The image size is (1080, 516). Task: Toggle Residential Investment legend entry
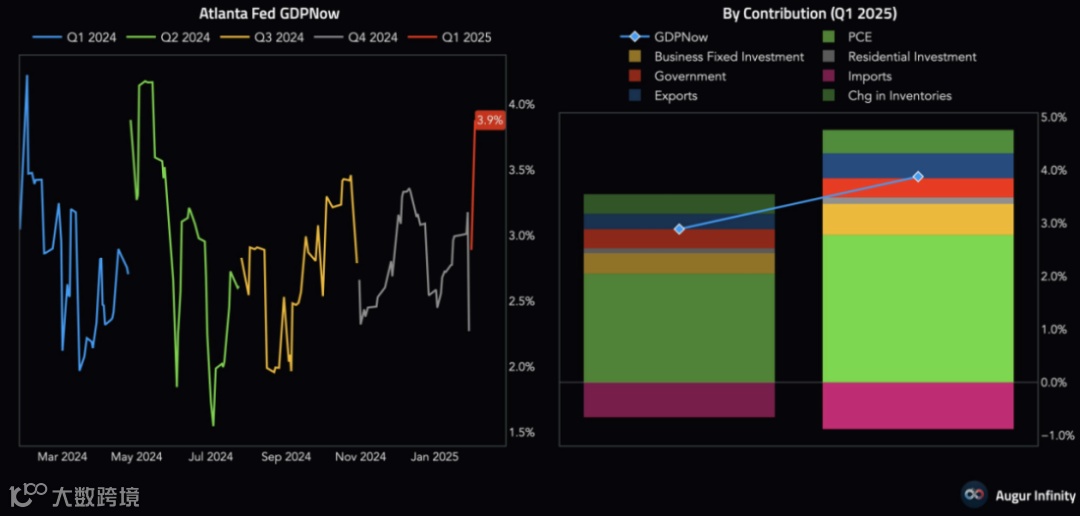900,57
